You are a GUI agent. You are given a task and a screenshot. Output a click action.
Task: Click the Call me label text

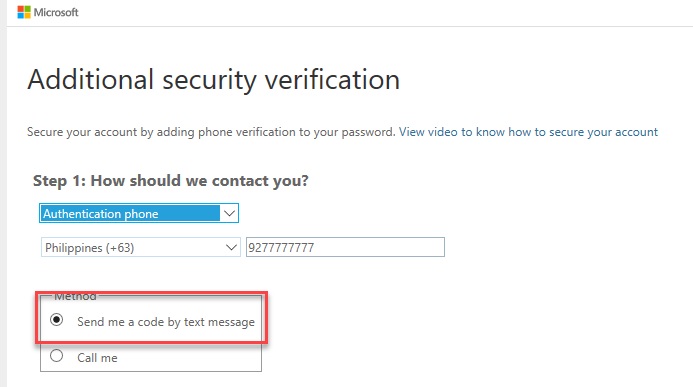click(x=97, y=358)
